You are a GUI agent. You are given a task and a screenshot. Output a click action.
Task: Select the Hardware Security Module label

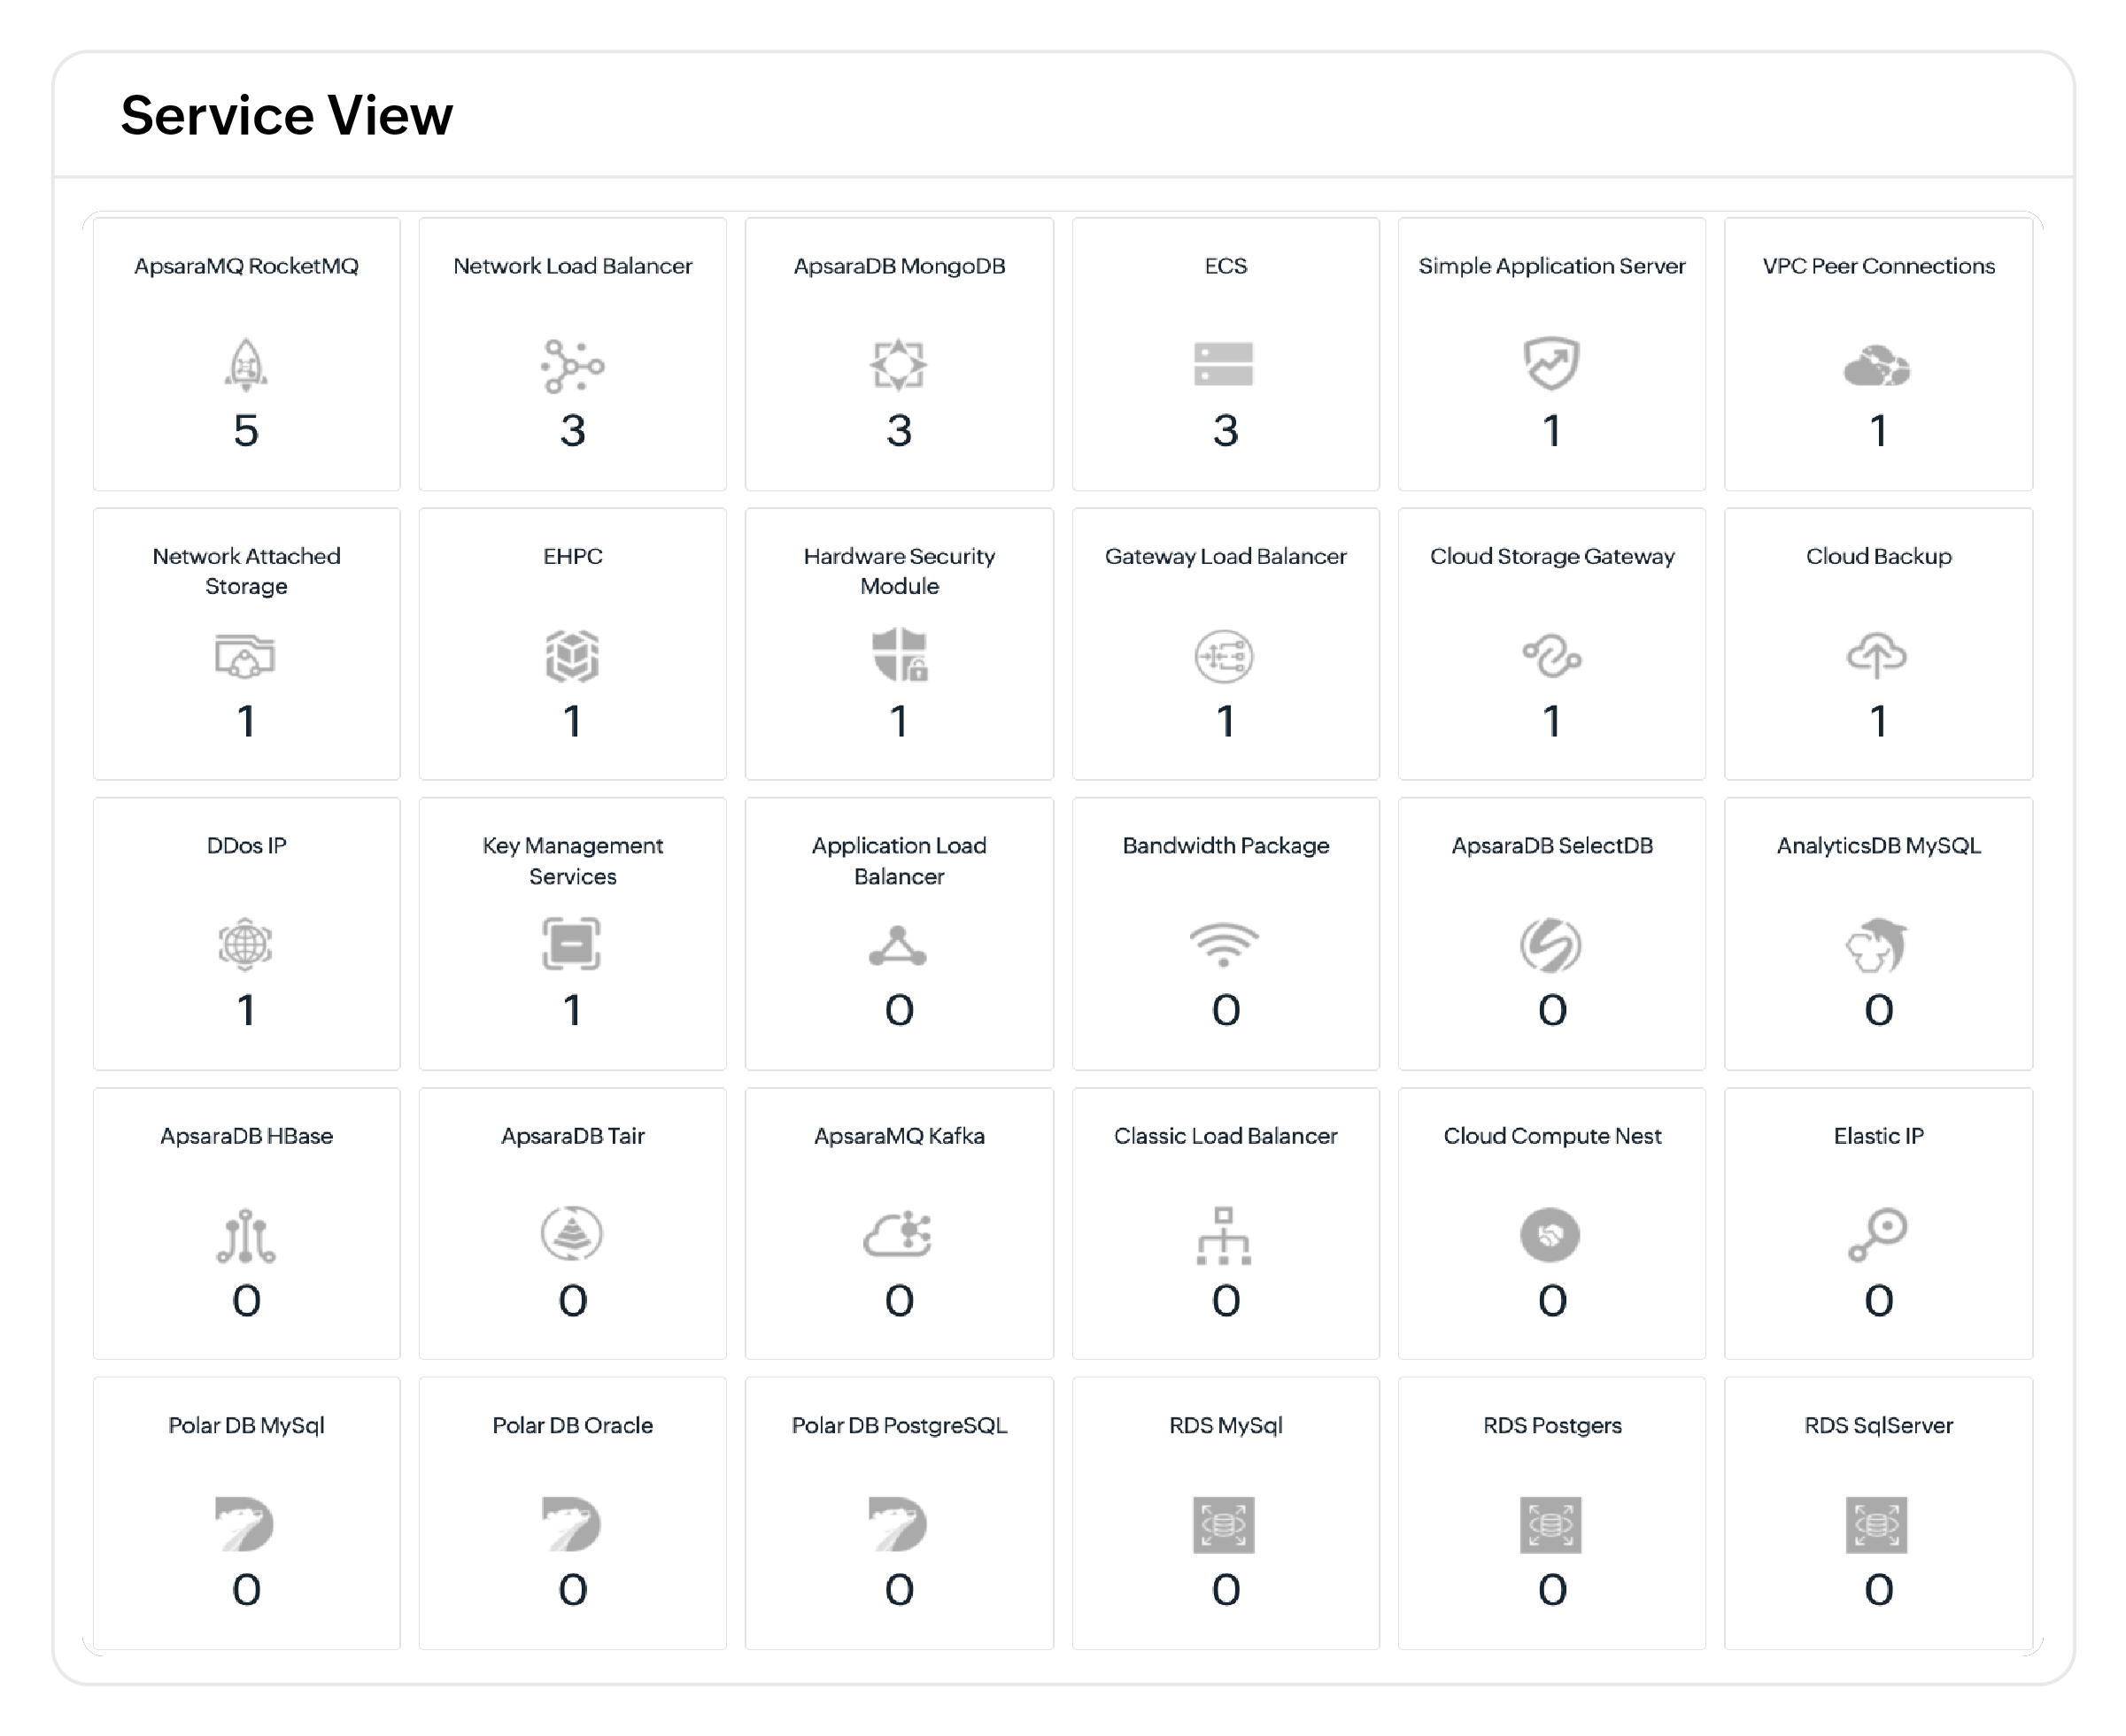tap(899, 571)
